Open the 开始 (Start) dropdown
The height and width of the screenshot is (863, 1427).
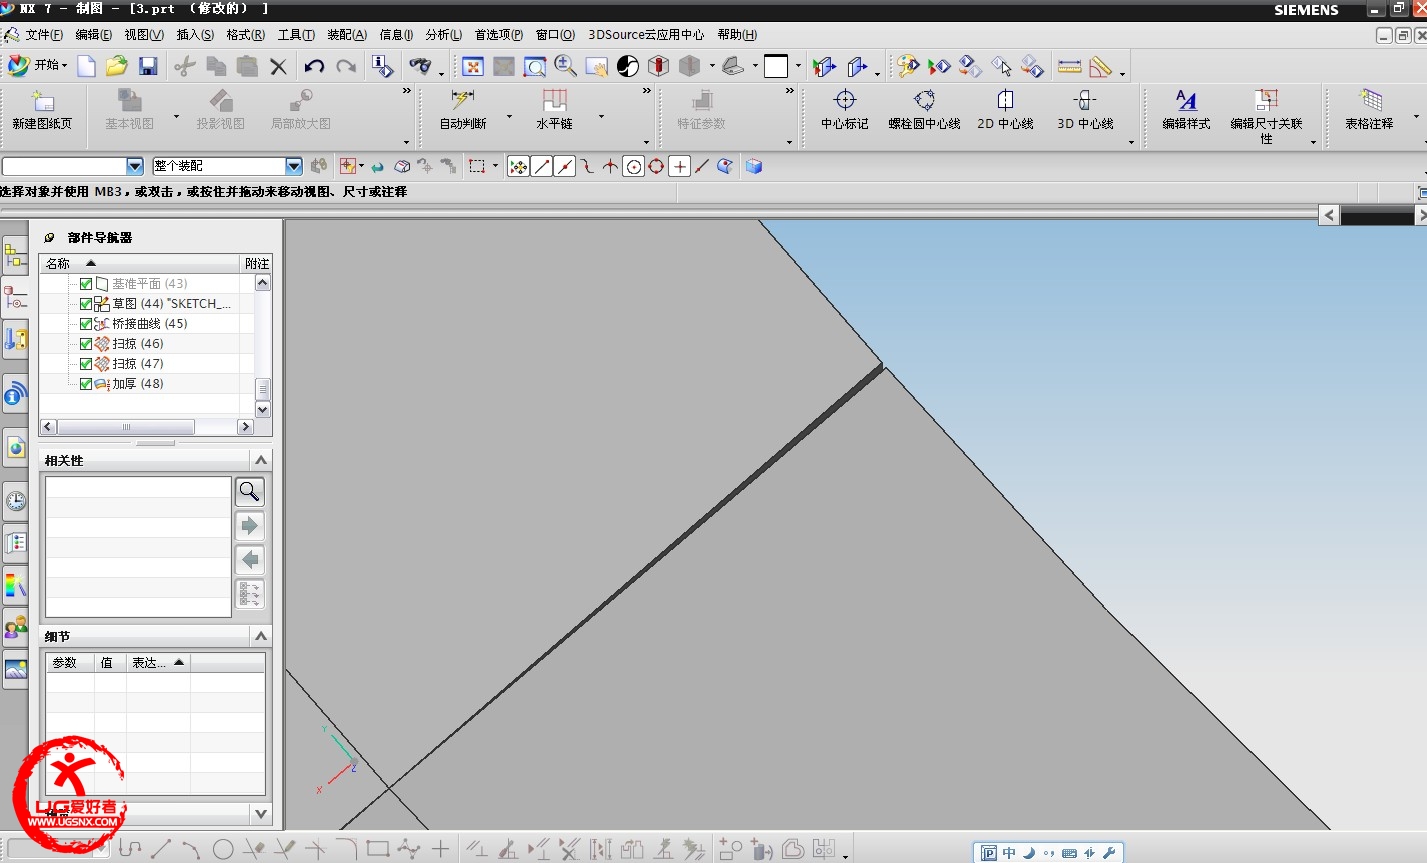(x=38, y=65)
